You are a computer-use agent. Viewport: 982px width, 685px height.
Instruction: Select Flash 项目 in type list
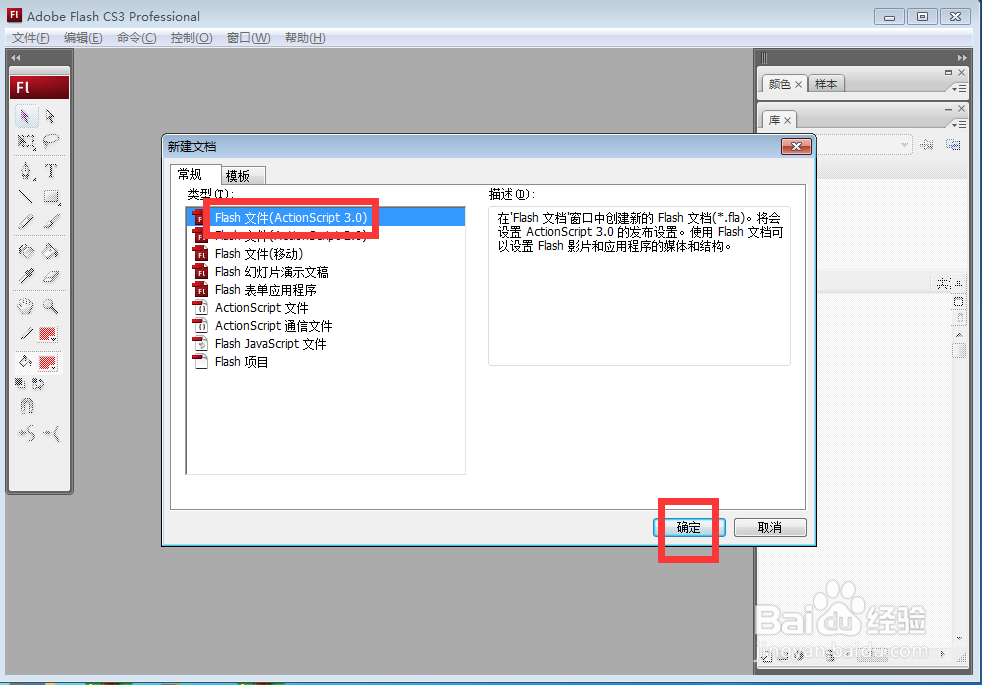click(326, 362)
